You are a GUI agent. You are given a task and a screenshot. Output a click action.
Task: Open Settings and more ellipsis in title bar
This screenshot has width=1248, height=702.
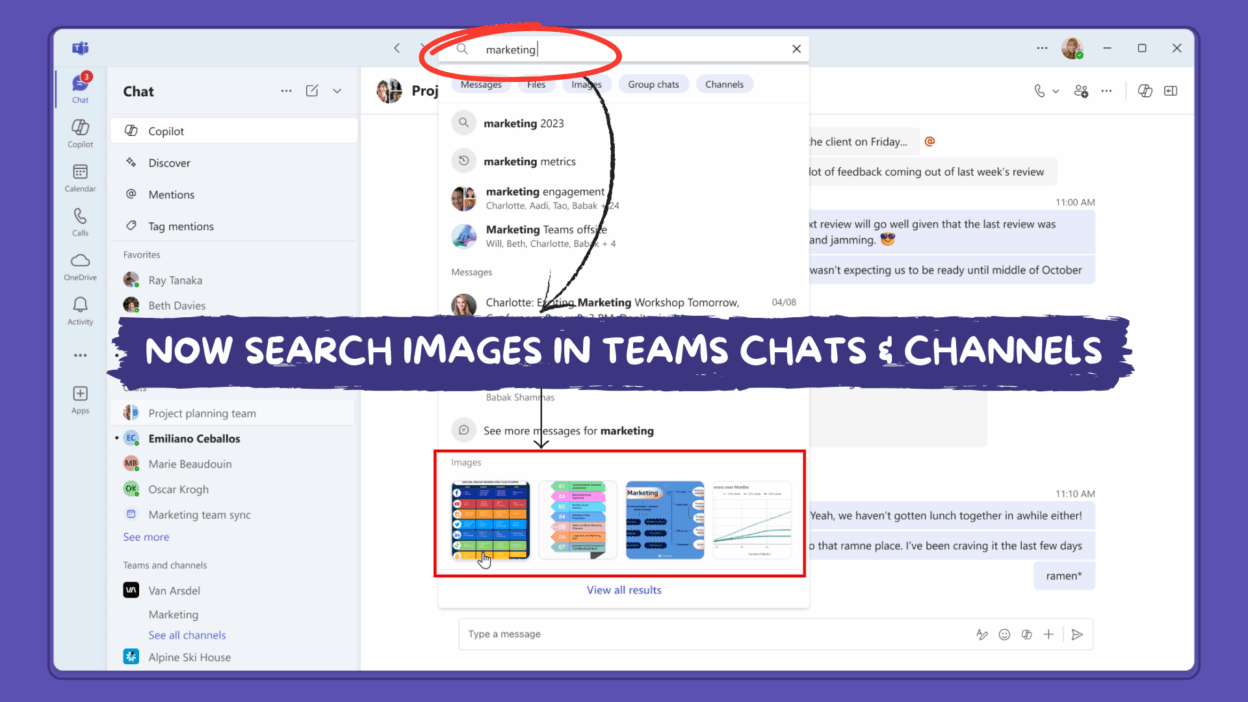[x=1043, y=48]
